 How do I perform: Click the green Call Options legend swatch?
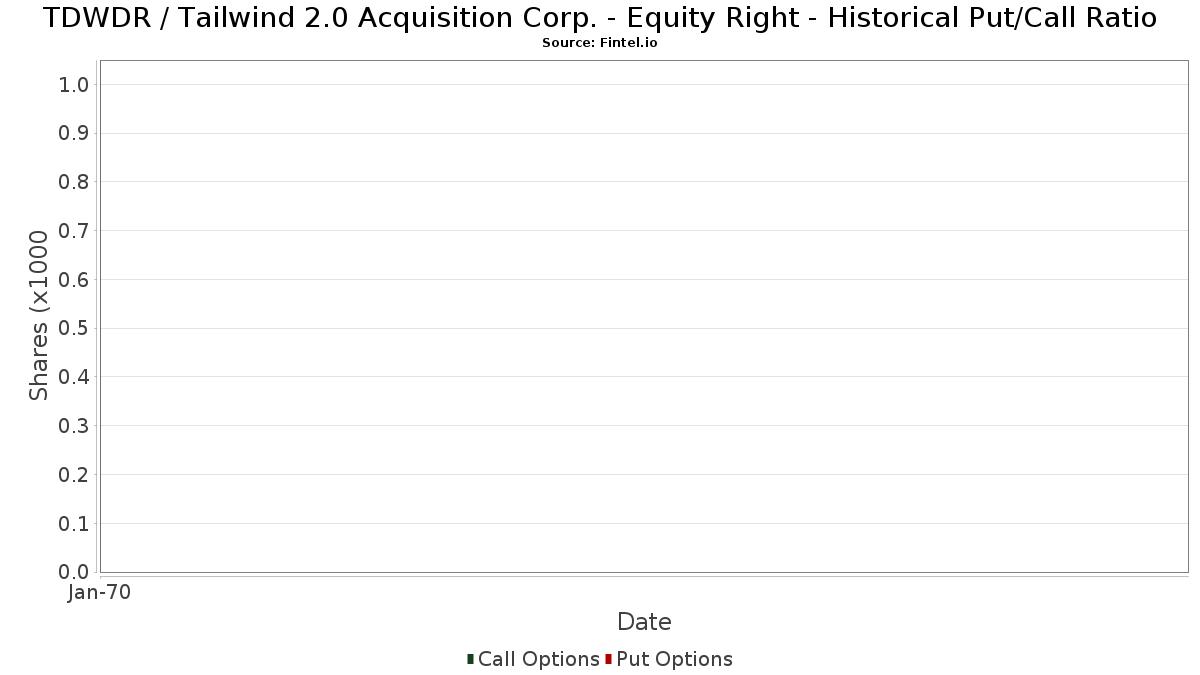tap(470, 659)
